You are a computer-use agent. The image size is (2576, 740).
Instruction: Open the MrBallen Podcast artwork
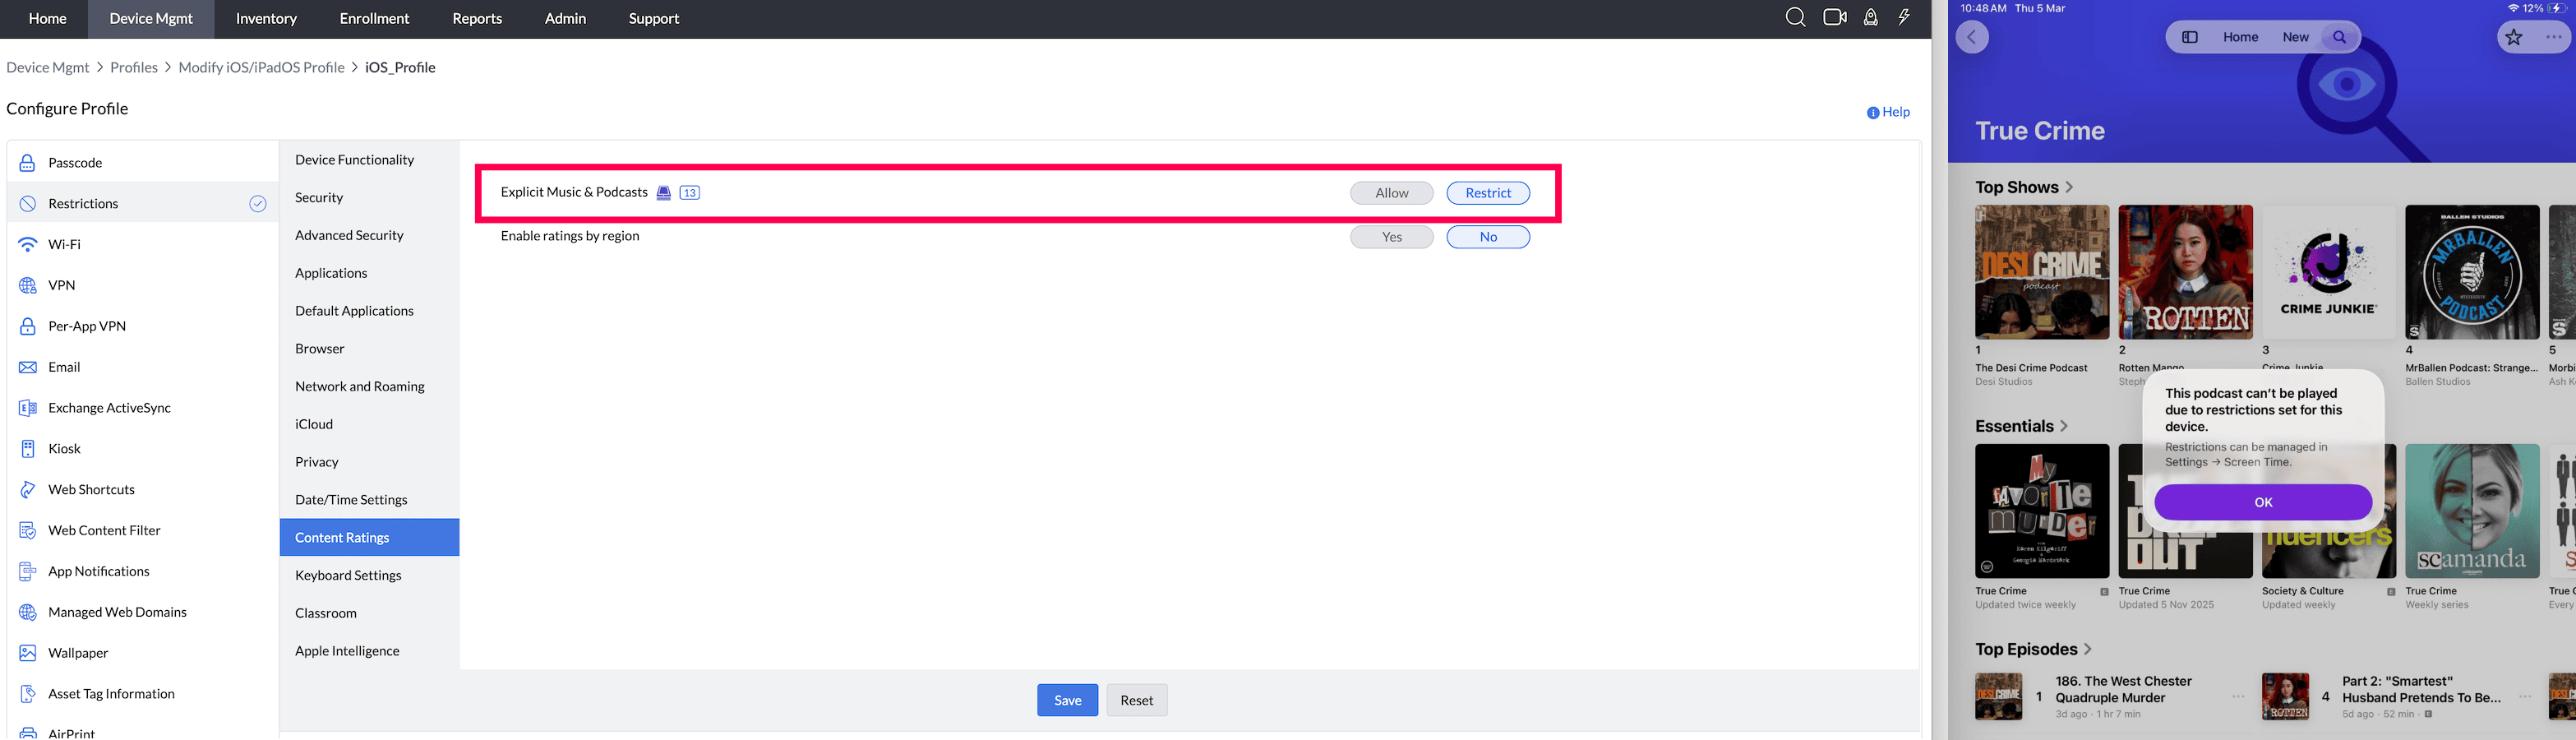(x=2472, y=272)
